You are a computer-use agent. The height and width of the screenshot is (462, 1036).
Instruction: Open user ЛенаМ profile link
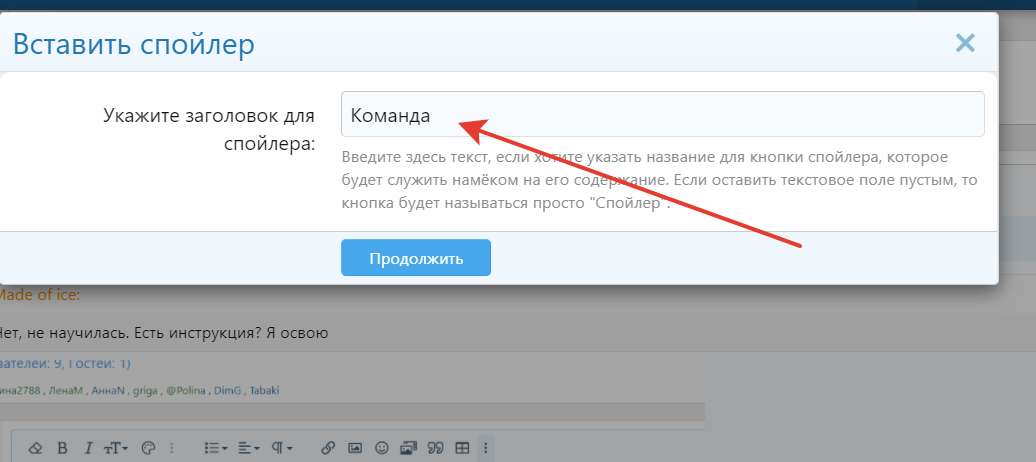point(65,391)
